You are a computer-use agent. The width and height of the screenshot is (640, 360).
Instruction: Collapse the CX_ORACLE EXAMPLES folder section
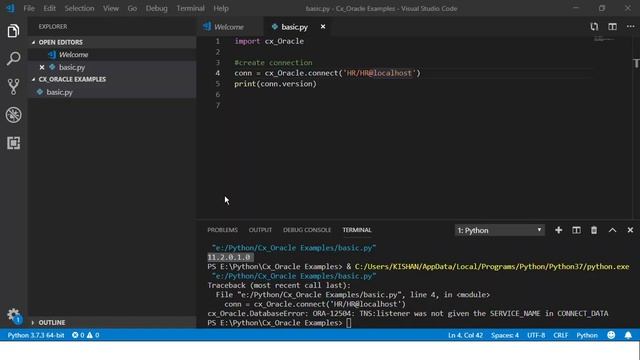(x=33, y=80)
